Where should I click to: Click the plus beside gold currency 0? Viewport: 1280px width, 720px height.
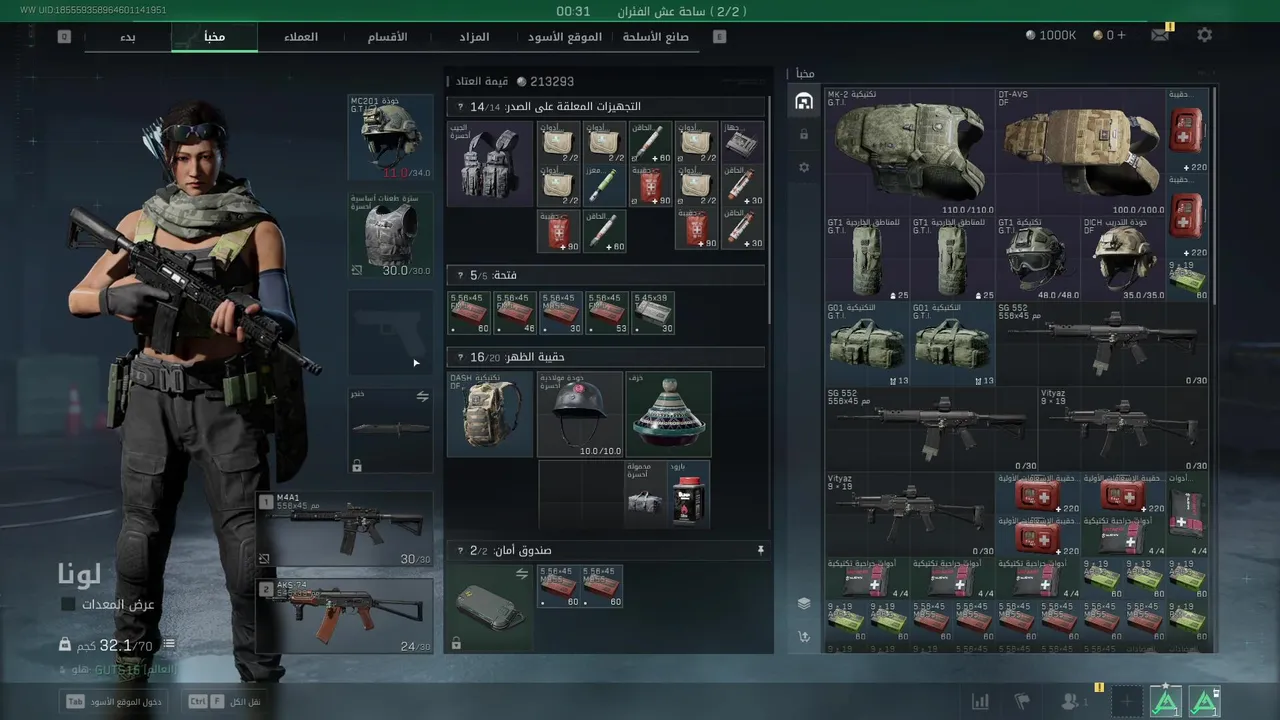coord(1122,35)
